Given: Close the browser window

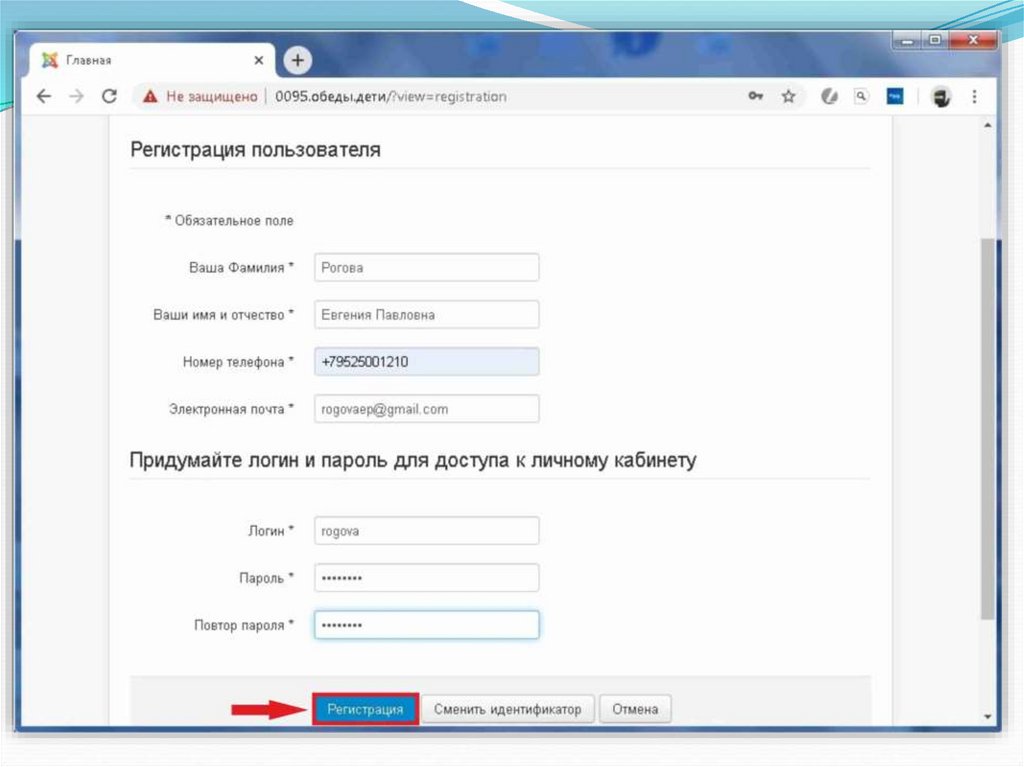Looking at the screenshot, I should [973, 41].
